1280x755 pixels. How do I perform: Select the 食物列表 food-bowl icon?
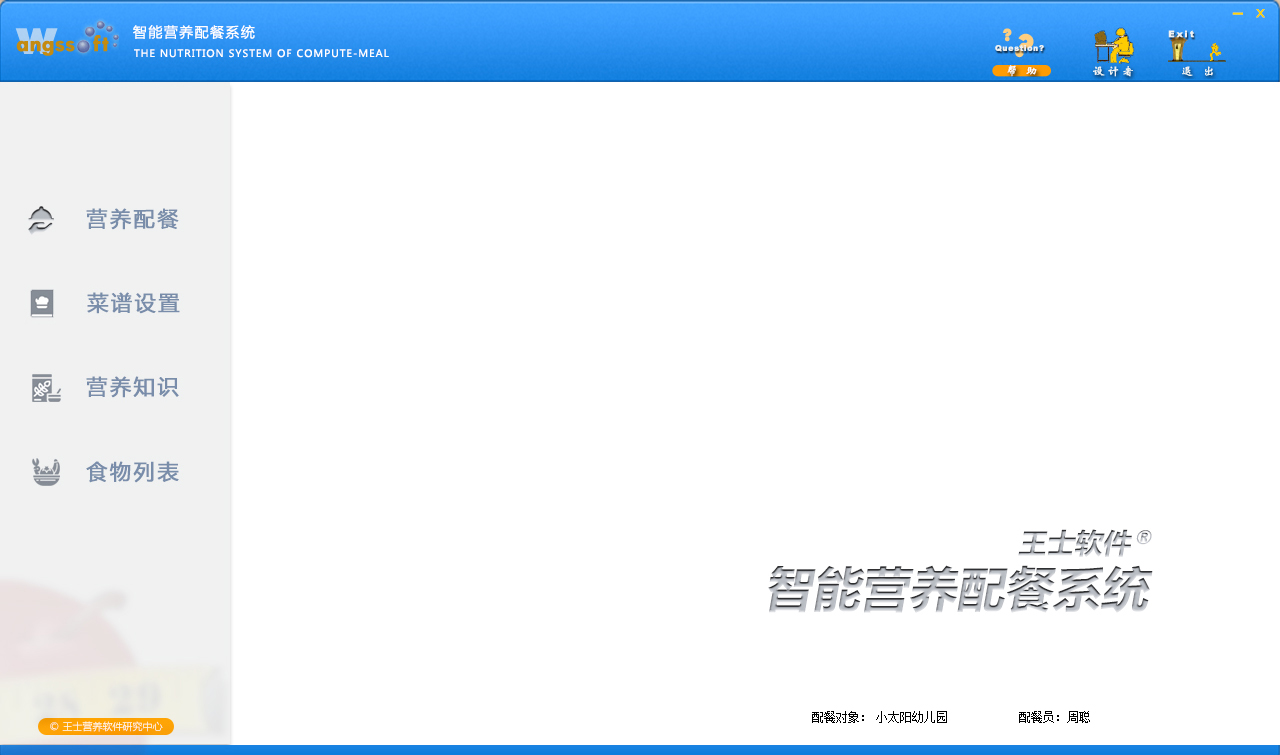pyautogui.click(x=45, y=472)
